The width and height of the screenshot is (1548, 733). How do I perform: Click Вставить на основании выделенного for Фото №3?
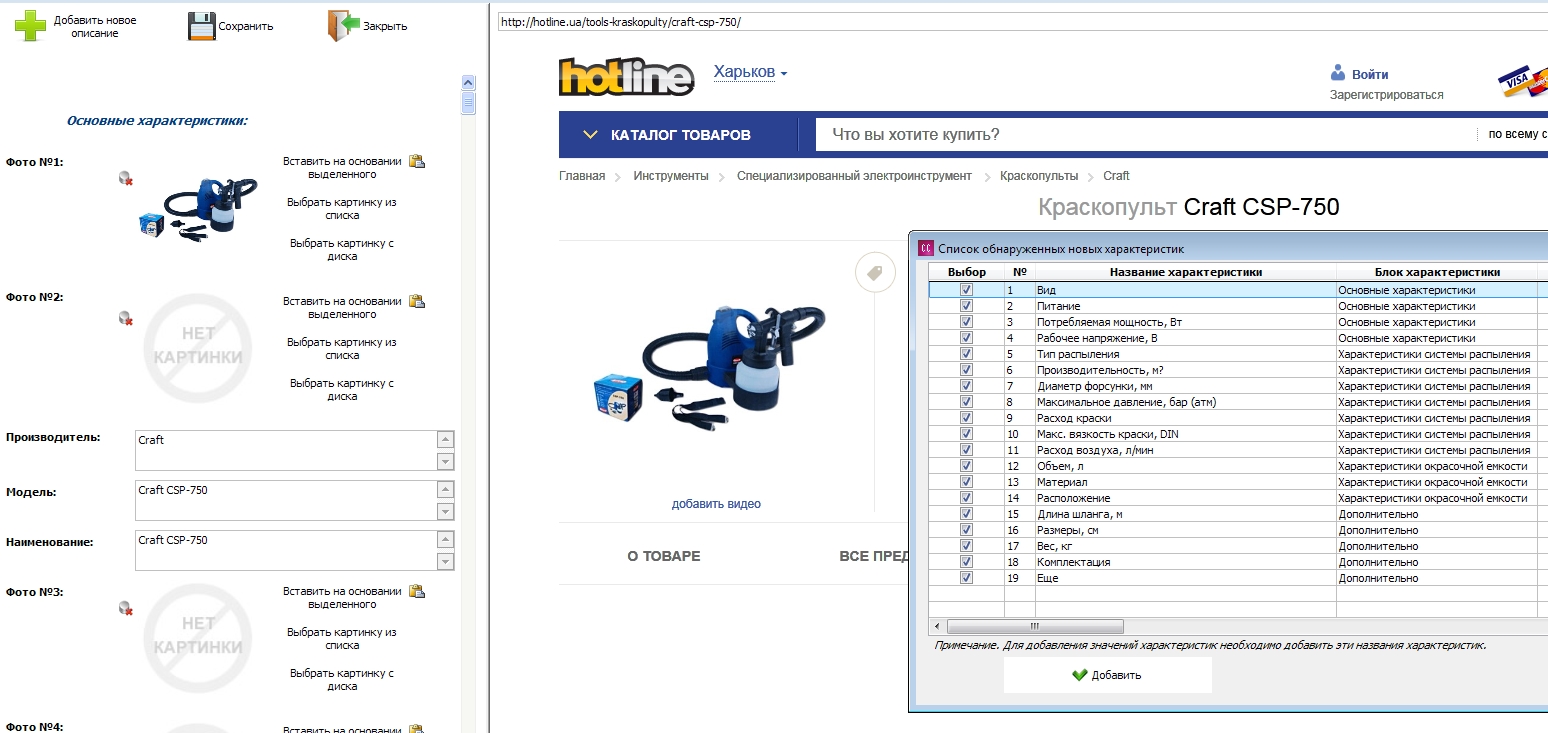pyautogui.click(x=342, y=597)
